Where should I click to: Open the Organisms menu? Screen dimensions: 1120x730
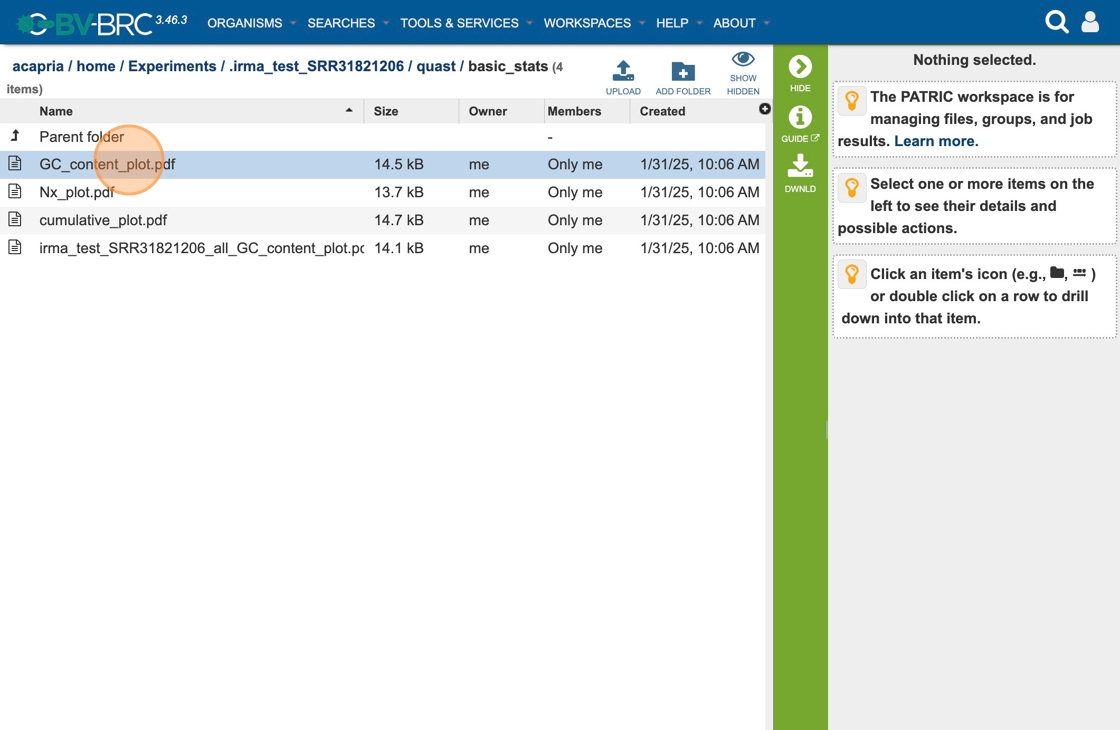244,23
